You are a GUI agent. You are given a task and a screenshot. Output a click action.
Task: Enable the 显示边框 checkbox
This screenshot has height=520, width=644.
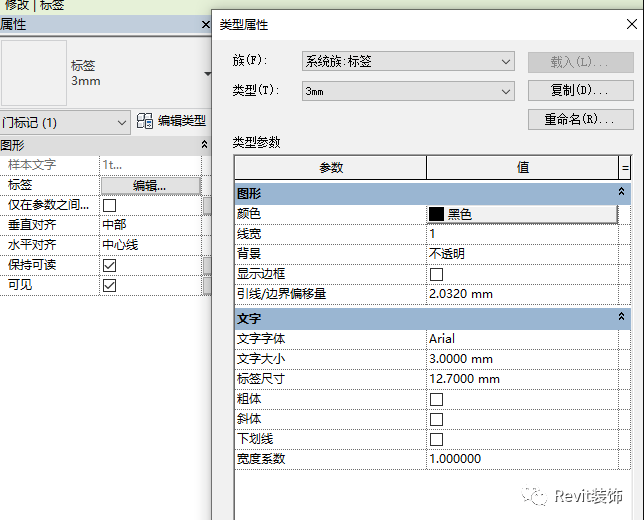coord(436,274)
